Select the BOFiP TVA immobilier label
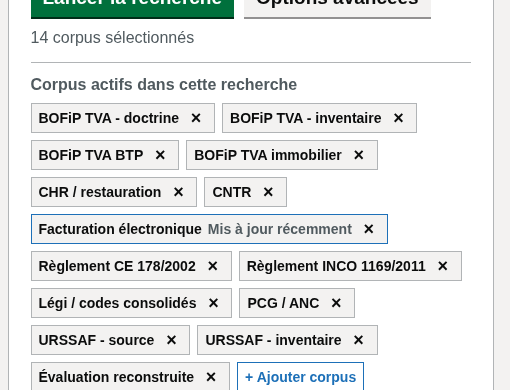This screenshot has width=510, height=390. pos(268,155)
